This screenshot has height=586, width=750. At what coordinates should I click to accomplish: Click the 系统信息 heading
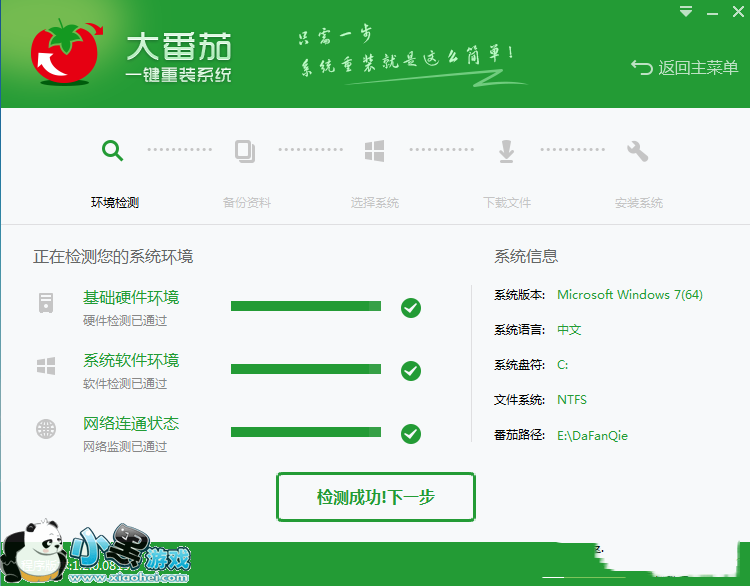coord(526,256)
